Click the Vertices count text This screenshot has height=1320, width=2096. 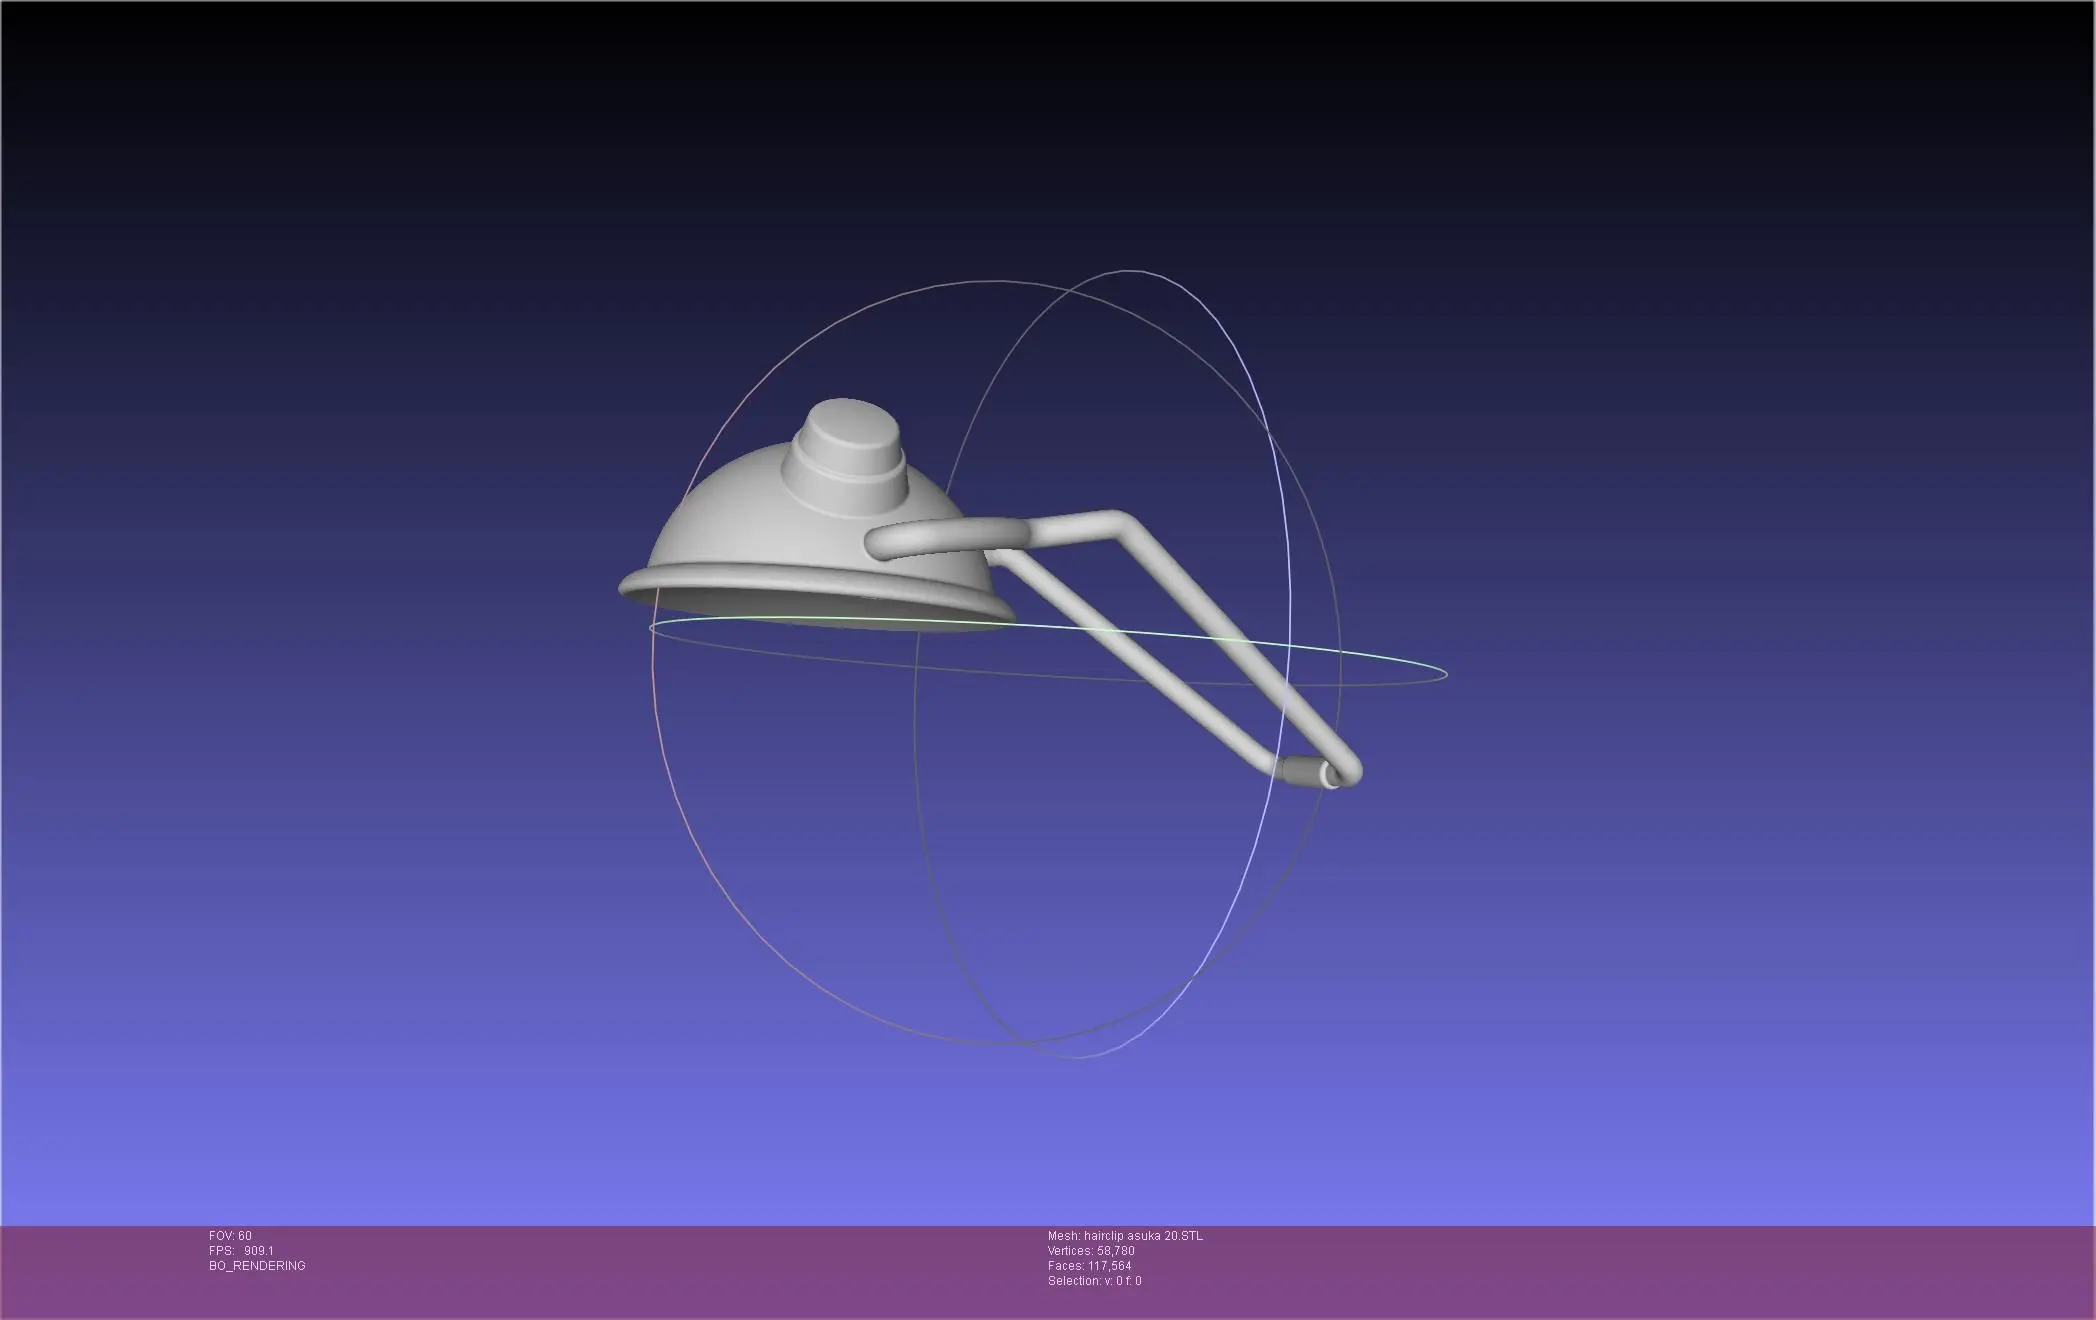[1091, 1251]
